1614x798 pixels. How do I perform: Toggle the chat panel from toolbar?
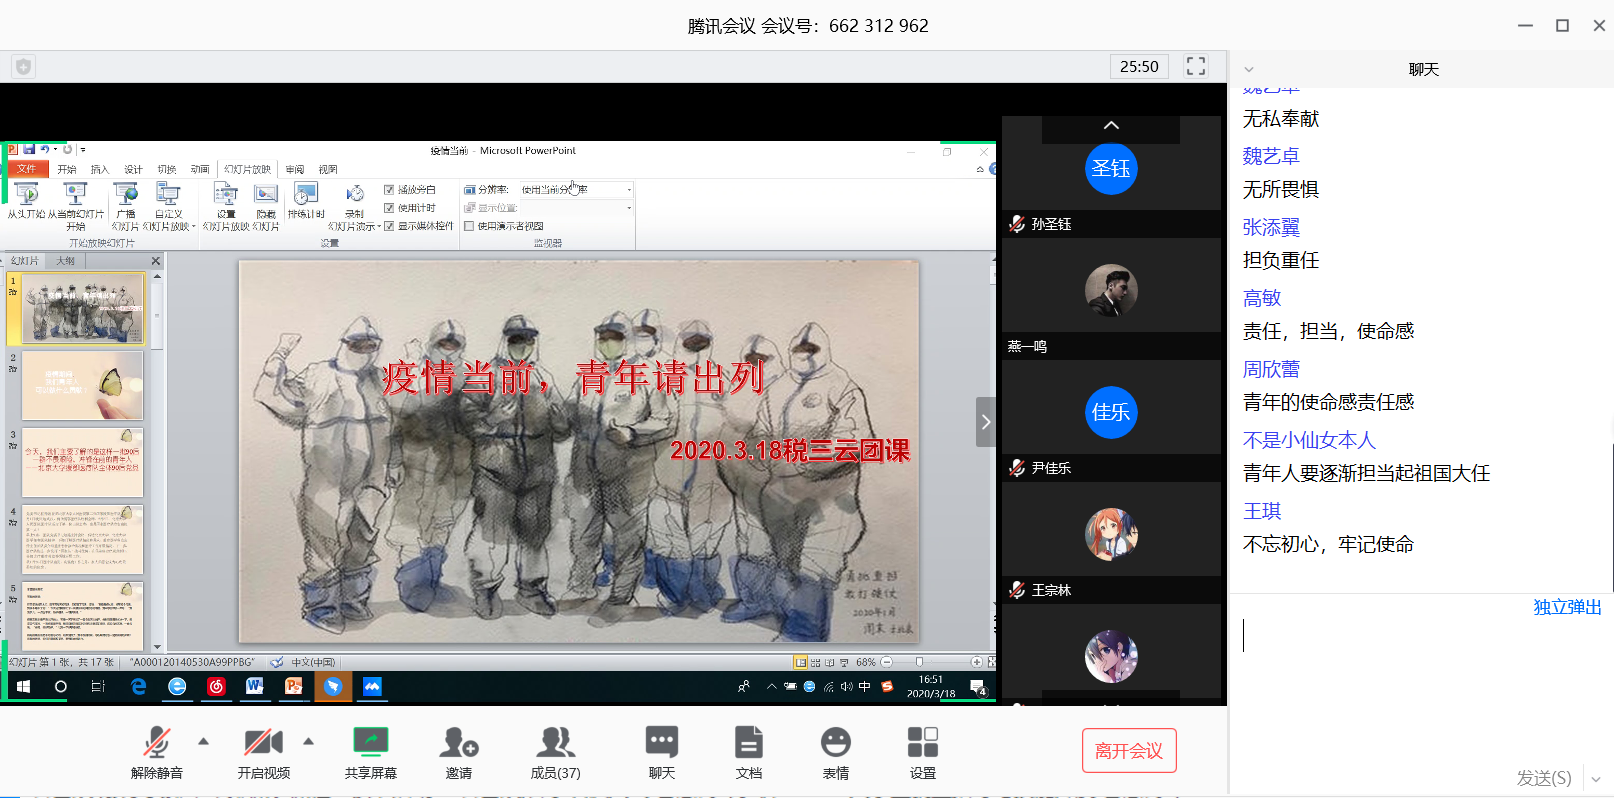tap(661, 743)
